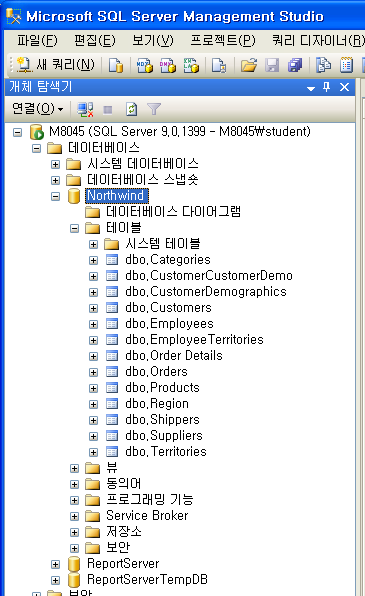Select the dbo.Region table
This screenshot has height=596, width=365.
157,403
